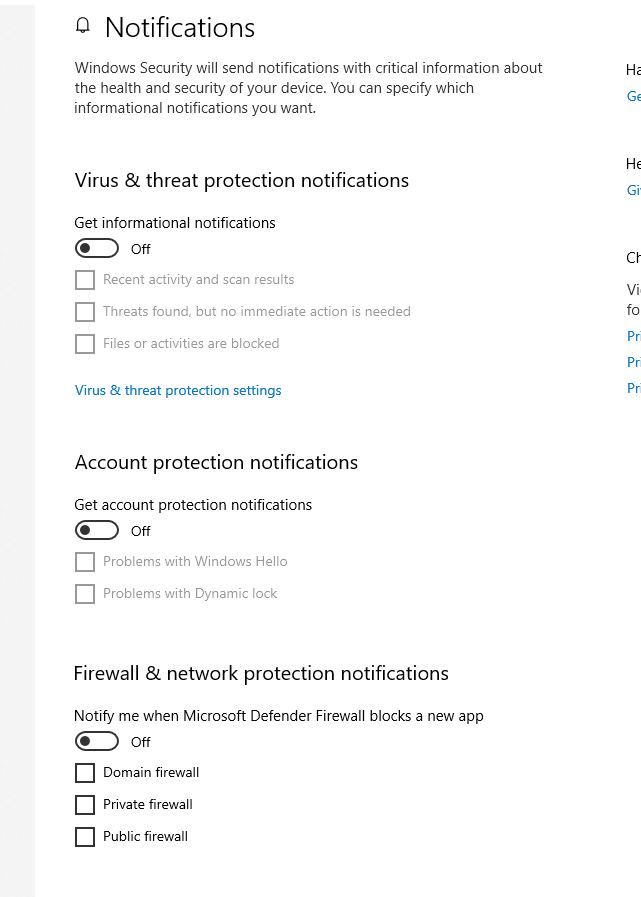This screenshot has width=641, height=897.
Task: Click Firewall & network protection notifications heading
Action: [x=261, y=673]
